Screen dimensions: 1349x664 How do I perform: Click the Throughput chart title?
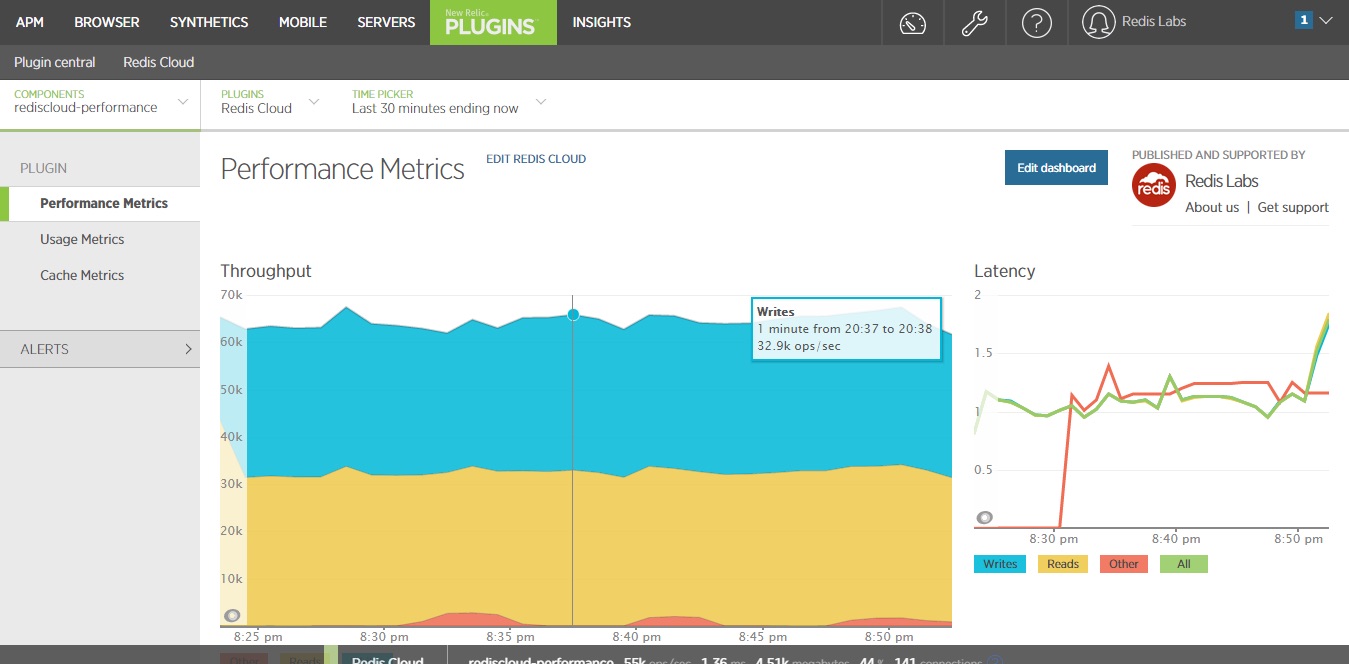[x=266, y=271]
